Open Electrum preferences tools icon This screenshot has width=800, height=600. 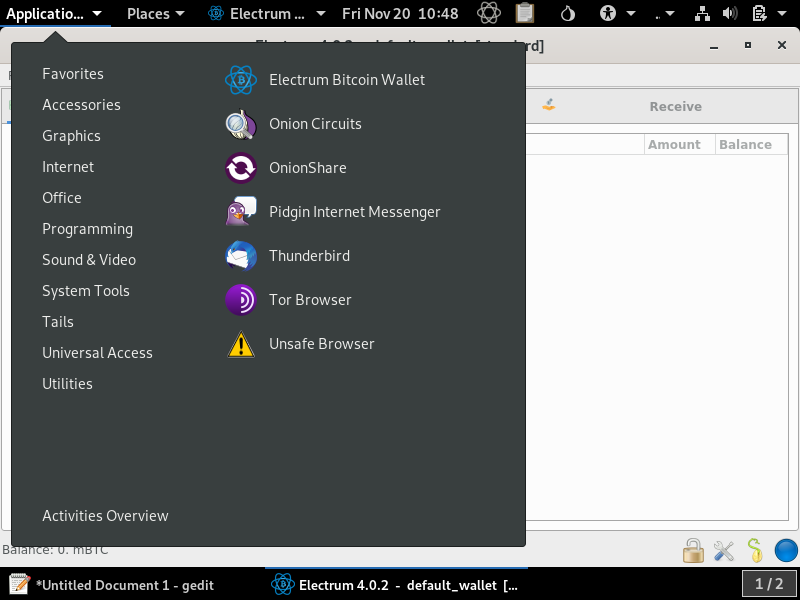pyautogui.click(x=723, y=551)
